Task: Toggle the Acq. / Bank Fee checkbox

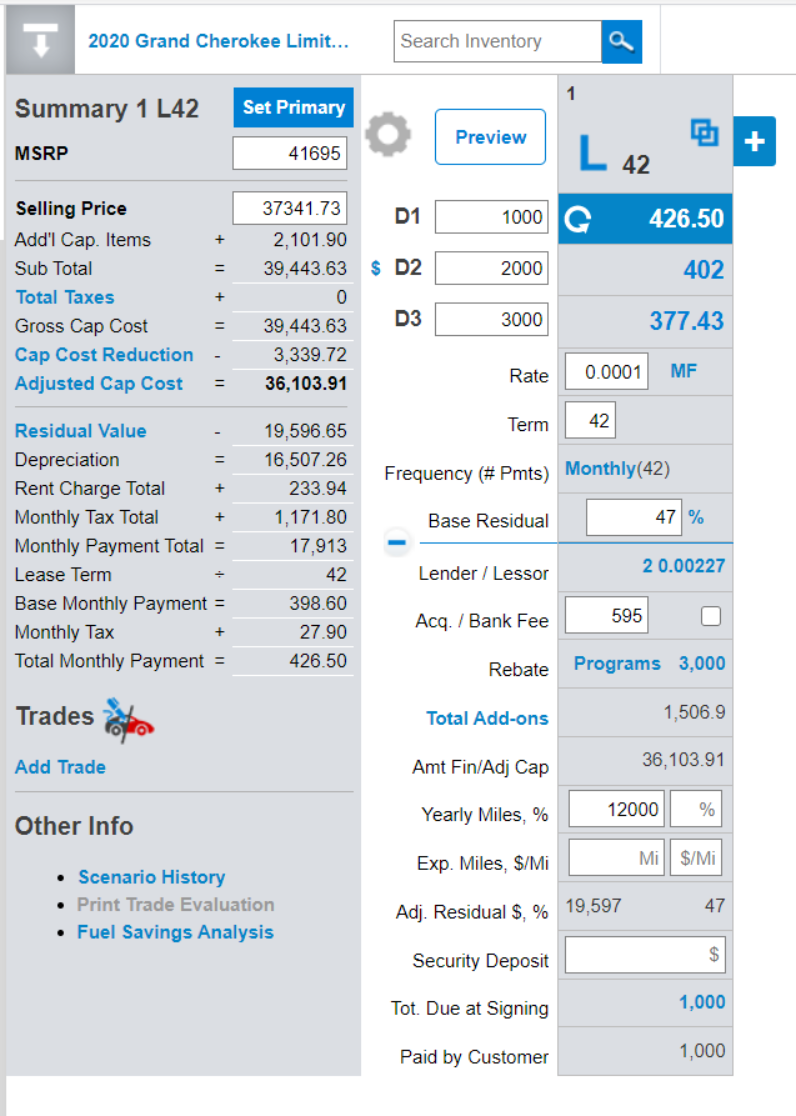Action: pos(711,616)
